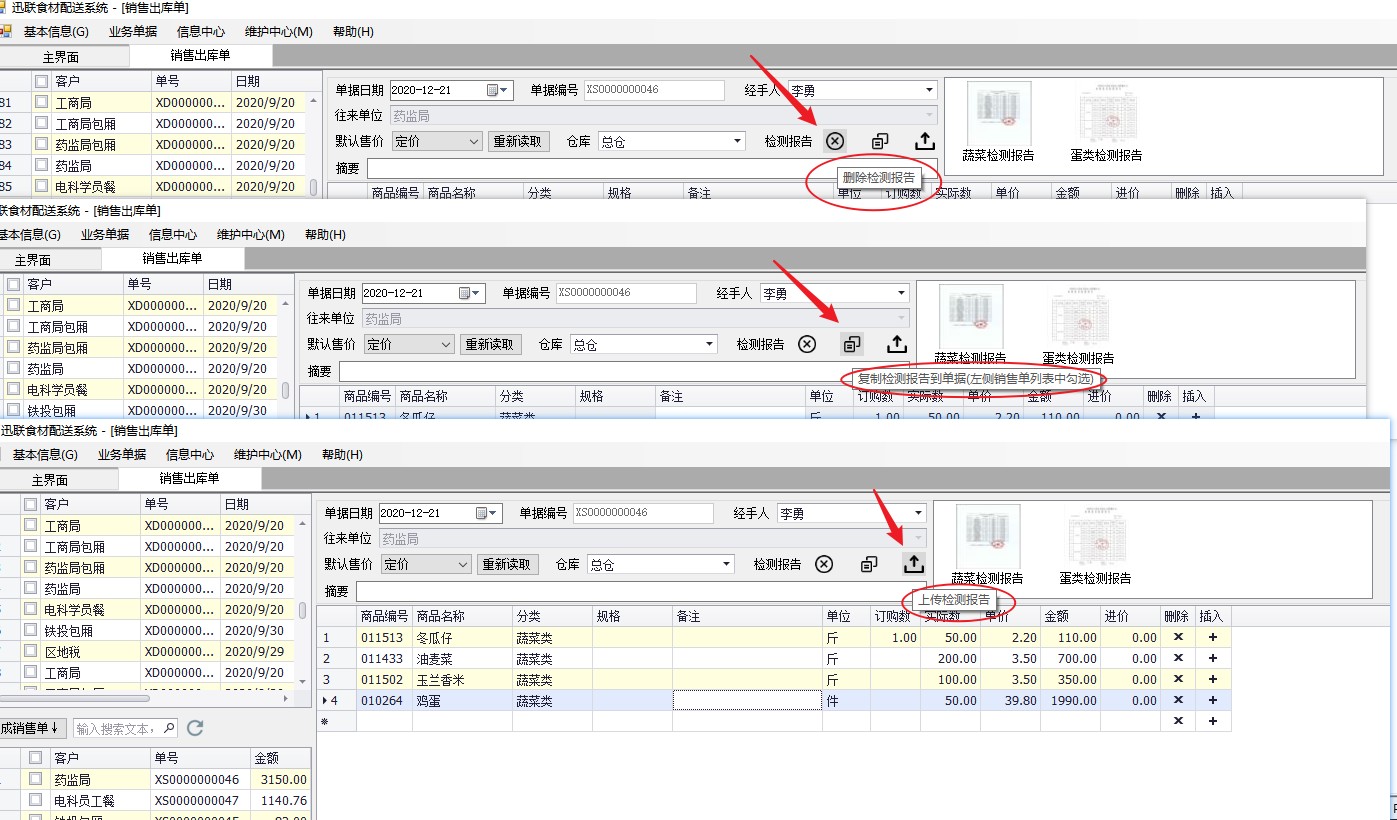Open calendar icon of 单据日期 in bottom window
The image size is (1397, 820).
click(482, 513)
